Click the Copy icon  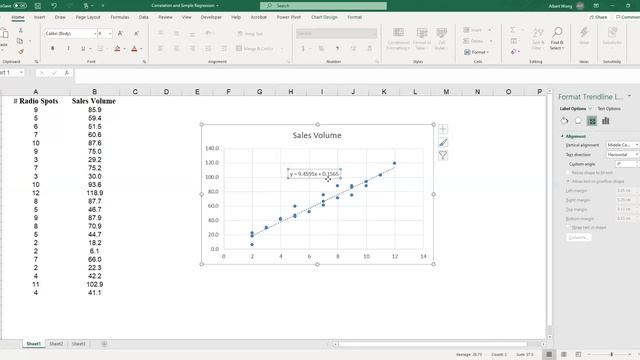tap(20, 41)
